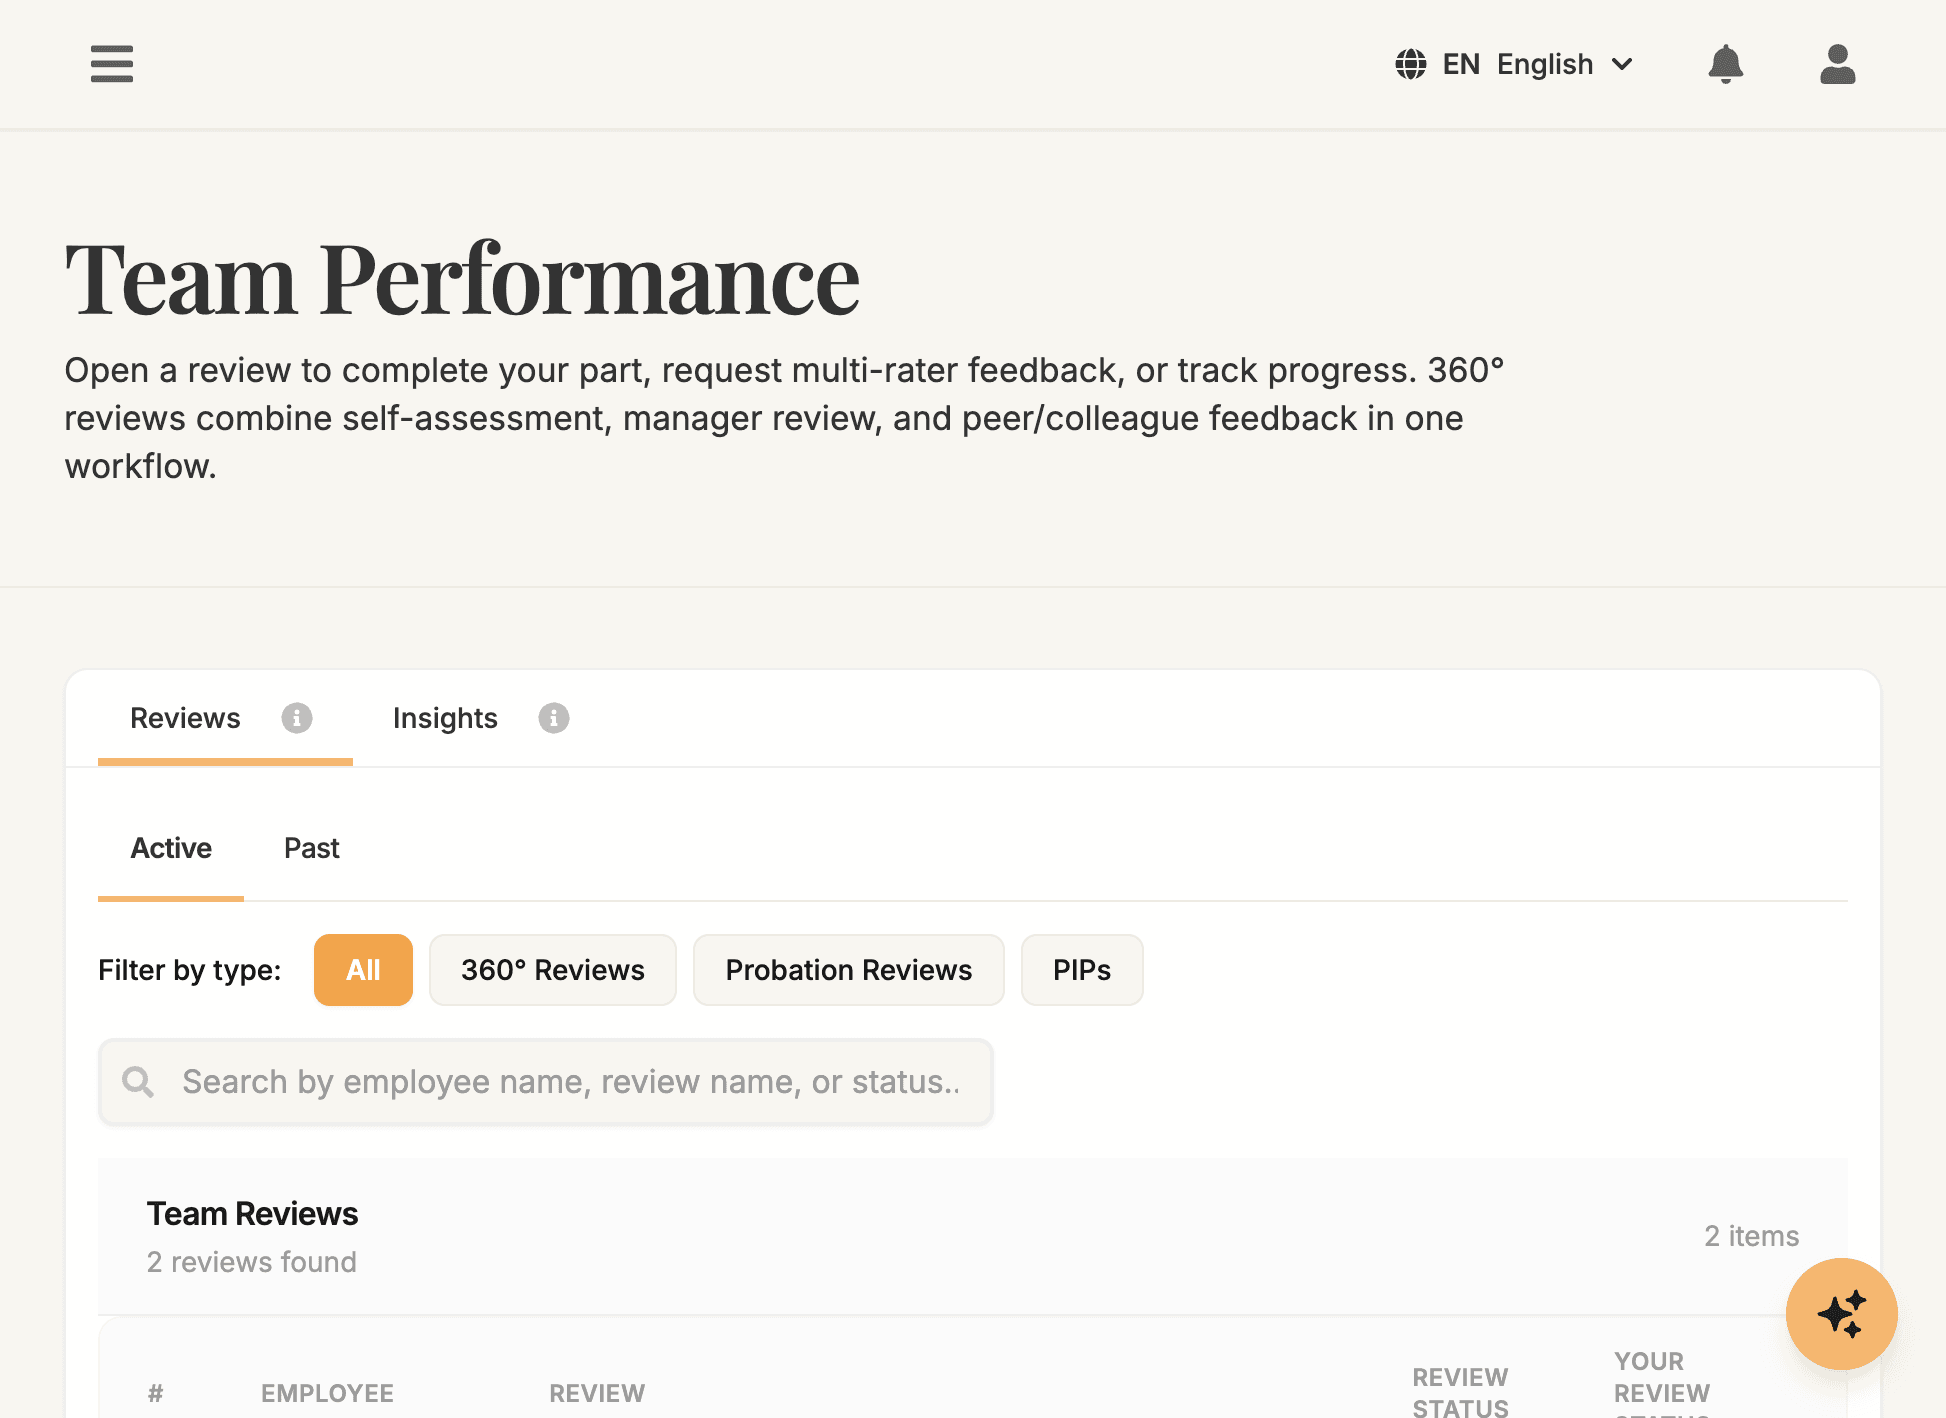Click the info icon beside Reviews
Viewport: 1946px width, 1418px height.
click(296, 718)
